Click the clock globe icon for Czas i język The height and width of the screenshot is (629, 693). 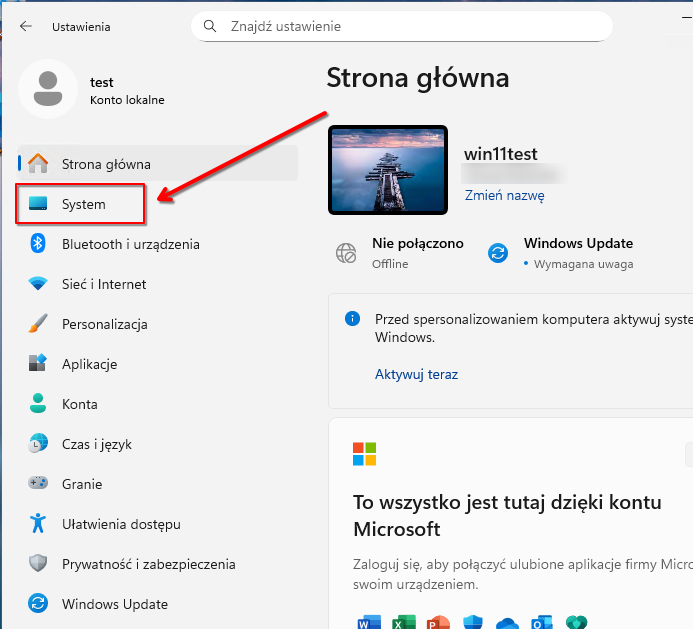38,444
